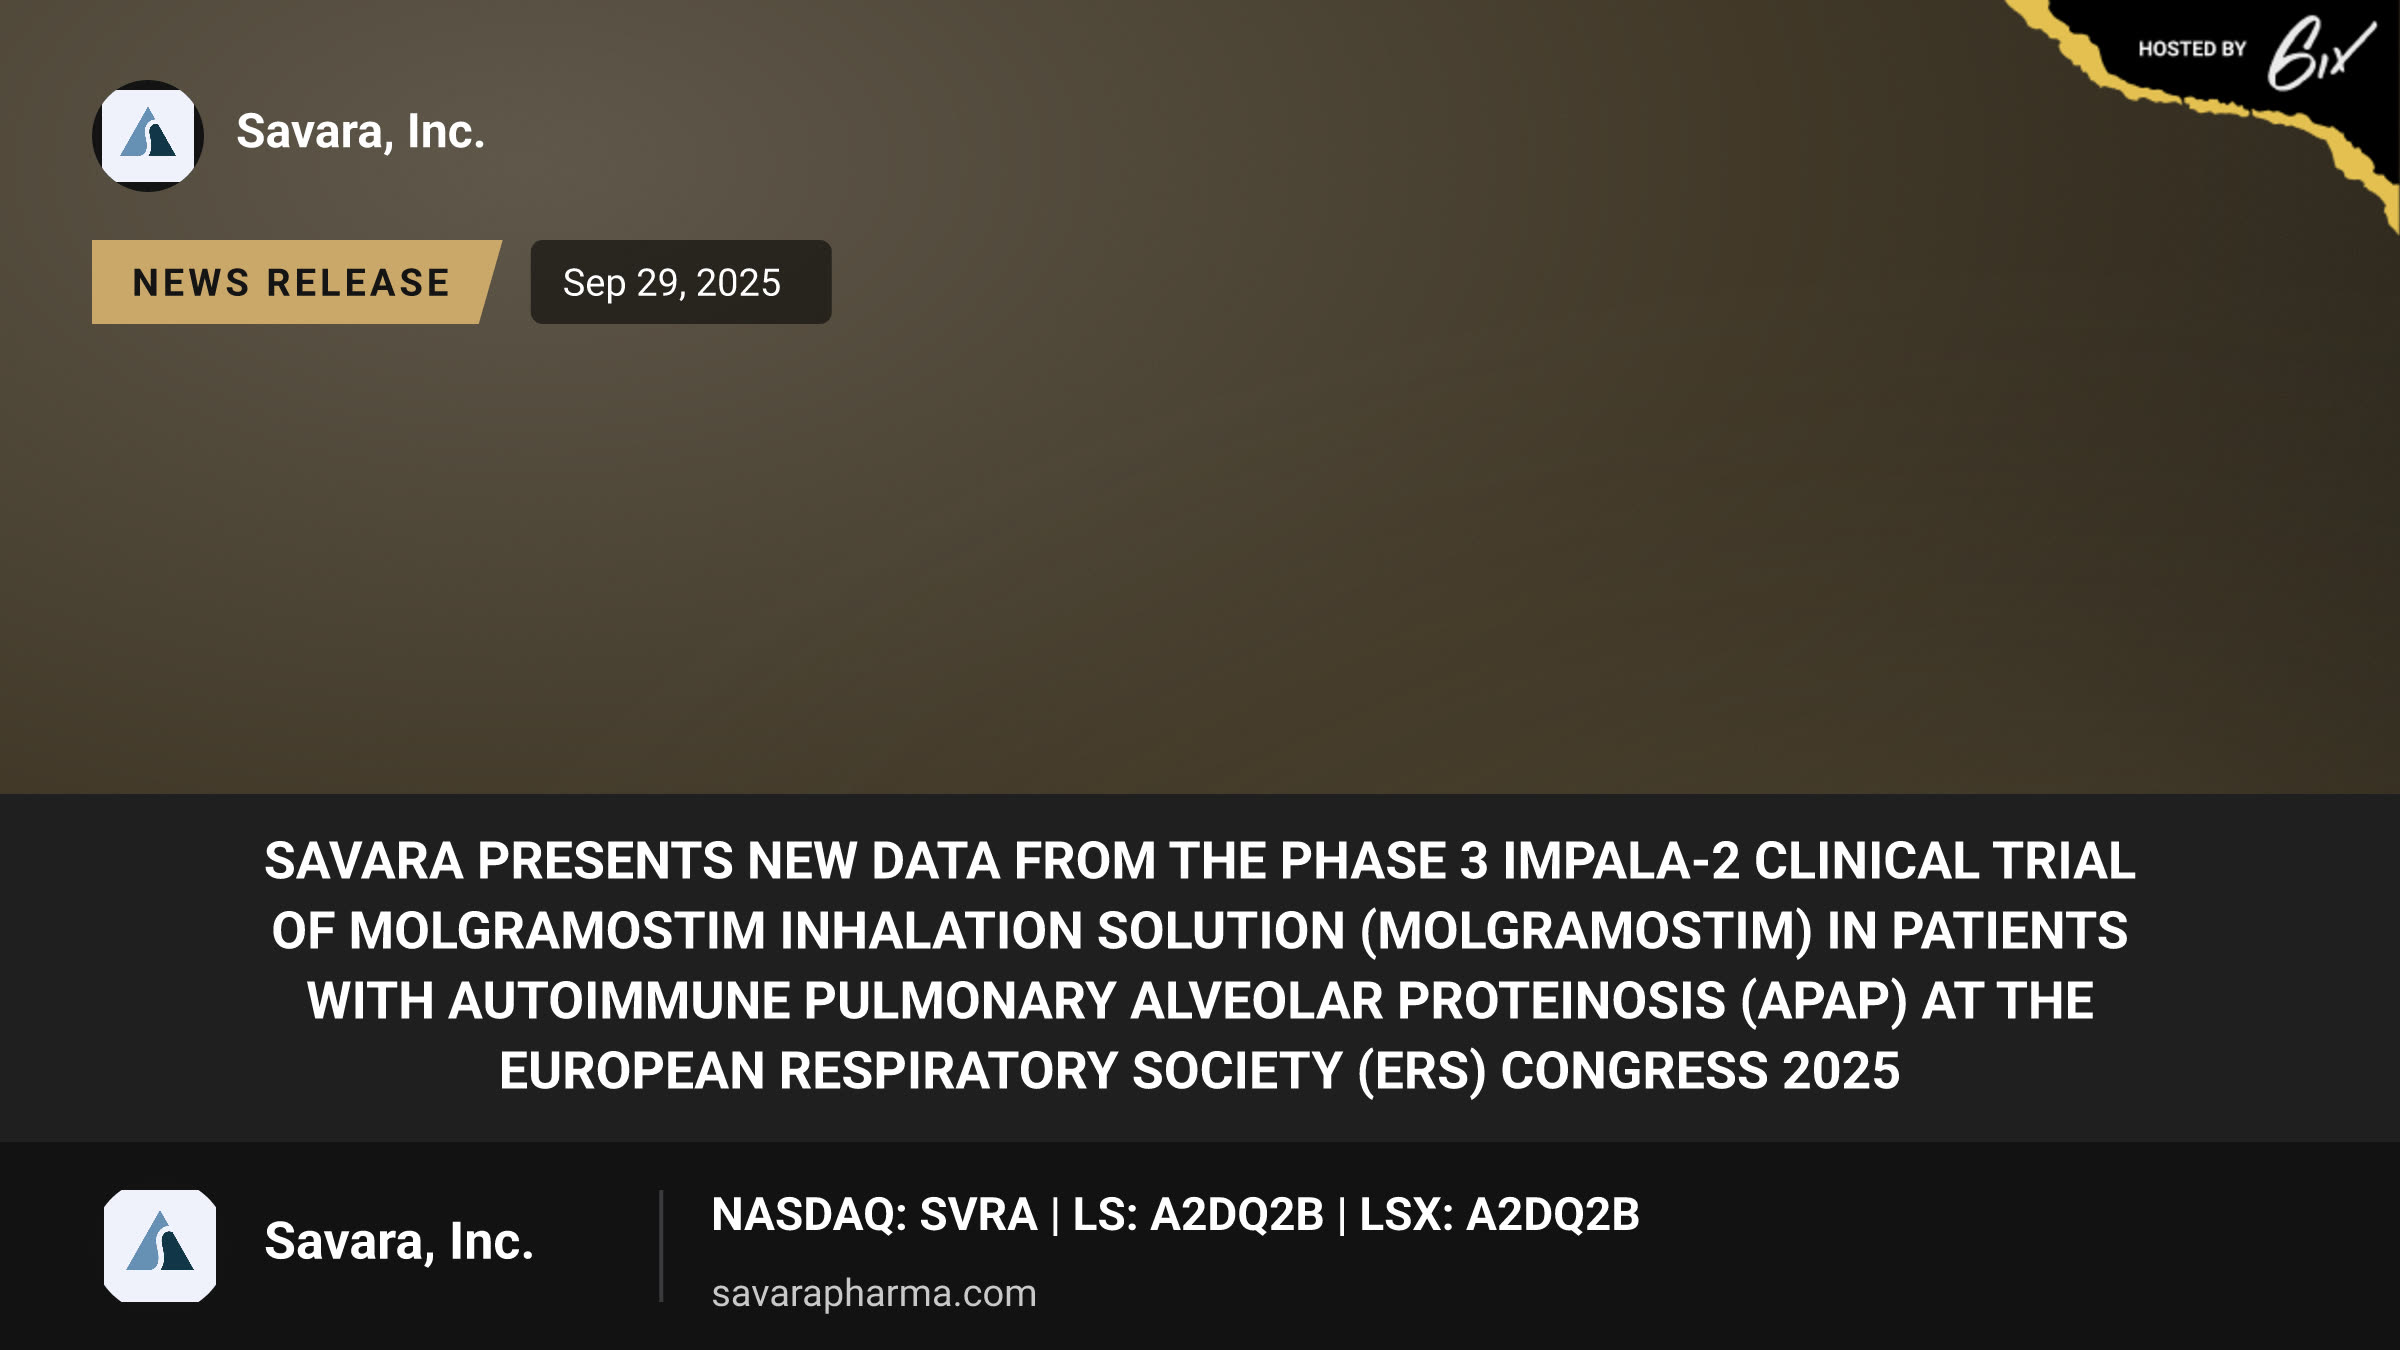2400x1350 pixels.
Task: Click the Sep 29, 2025 date chip
Action: (680, 282)
